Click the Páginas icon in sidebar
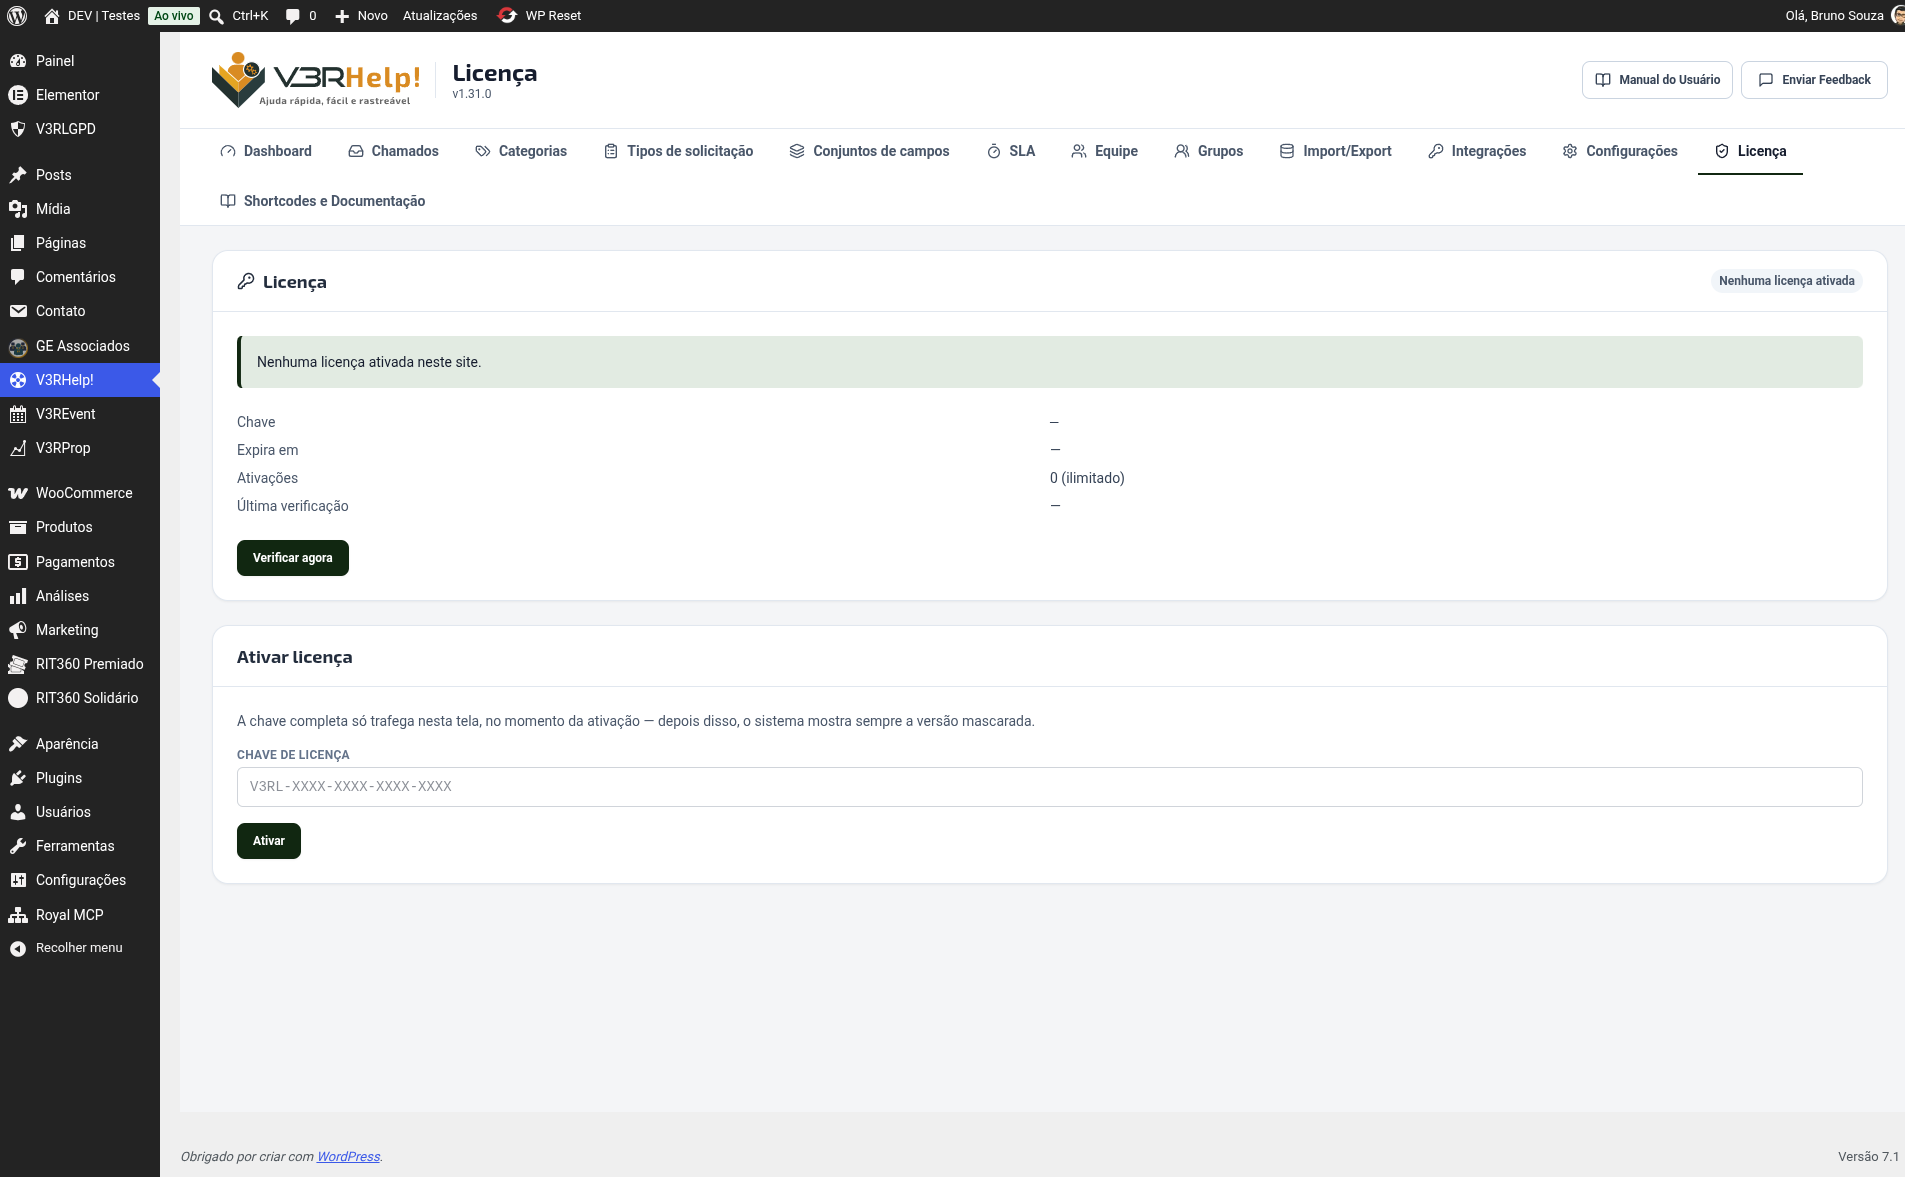 (18, 243)
